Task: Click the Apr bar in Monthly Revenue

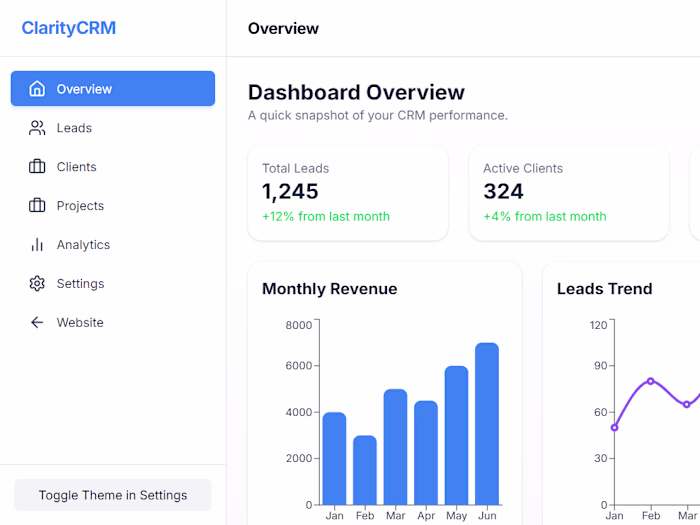Action: point(426,453)
